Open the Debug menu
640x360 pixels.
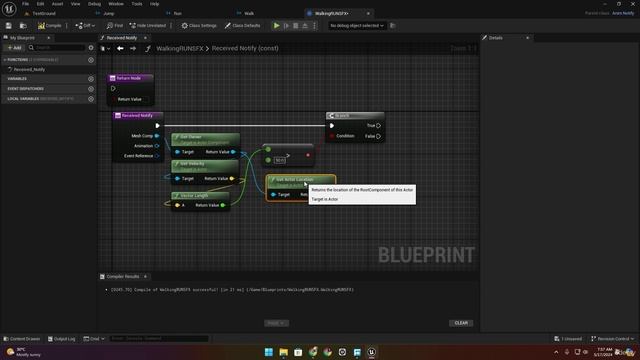coord(94,4)
